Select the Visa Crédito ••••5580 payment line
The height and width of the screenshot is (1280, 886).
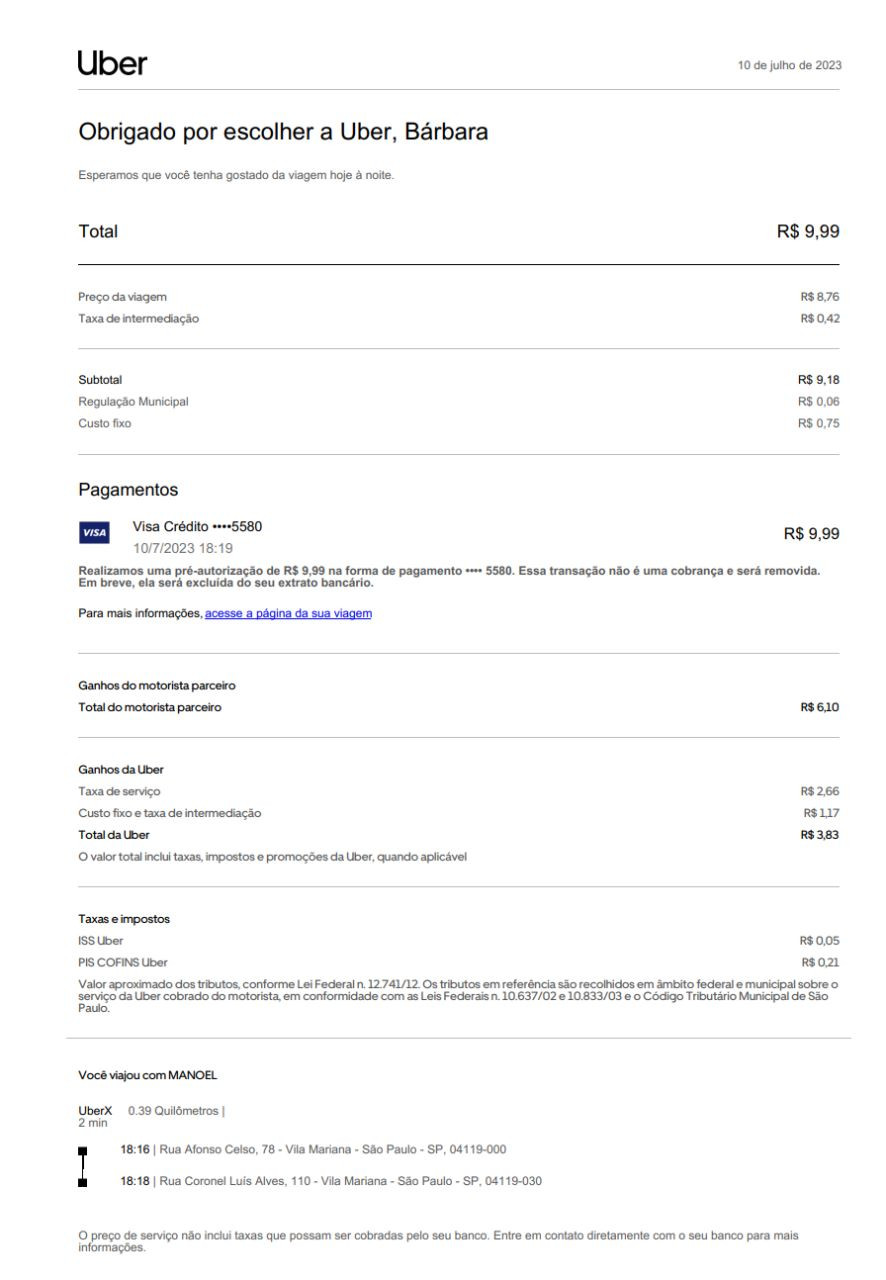(x=198, y=526)
